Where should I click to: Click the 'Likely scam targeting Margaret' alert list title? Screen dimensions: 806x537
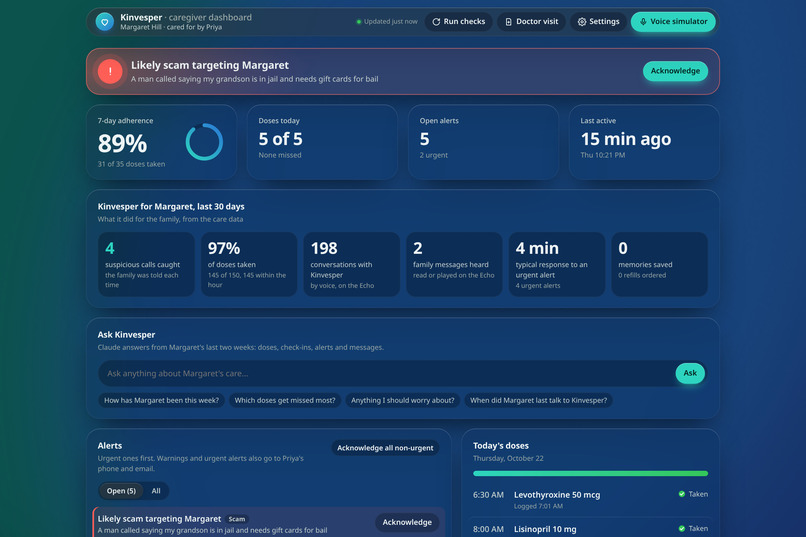(159, 519)
